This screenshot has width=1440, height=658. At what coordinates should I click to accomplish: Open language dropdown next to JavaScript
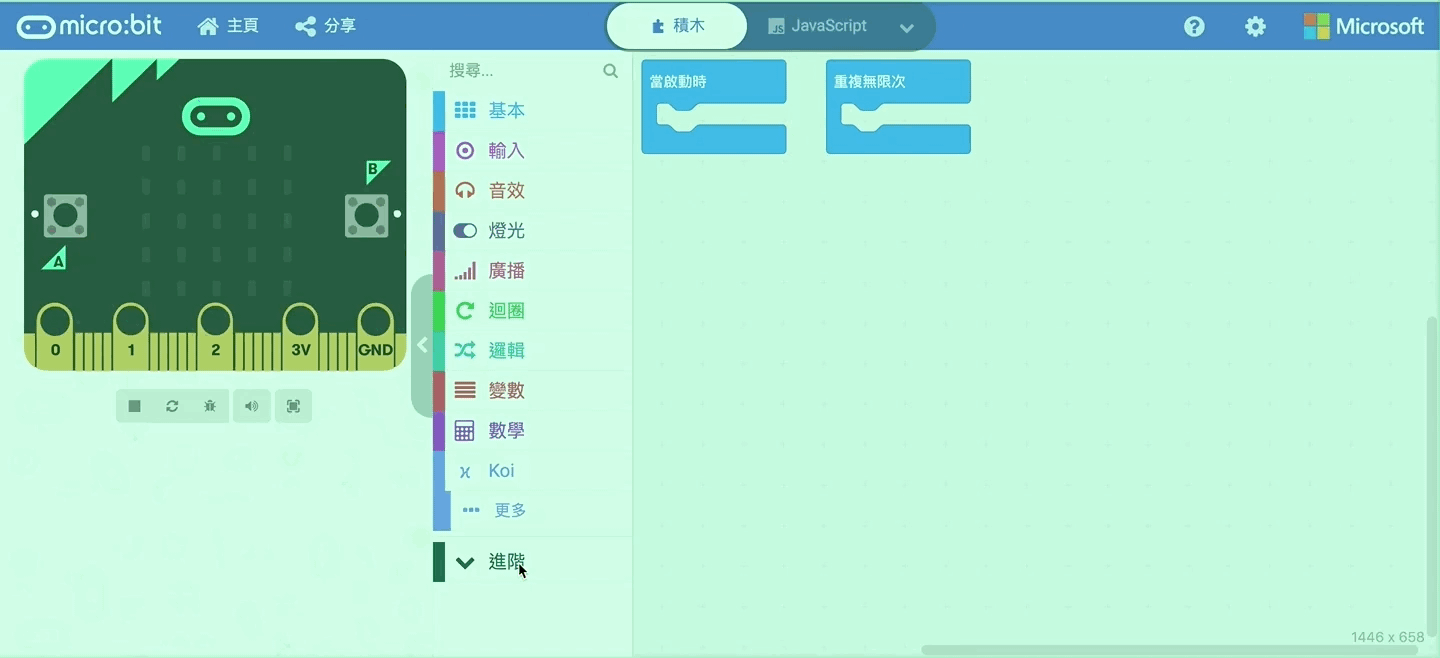click(907, 28)
